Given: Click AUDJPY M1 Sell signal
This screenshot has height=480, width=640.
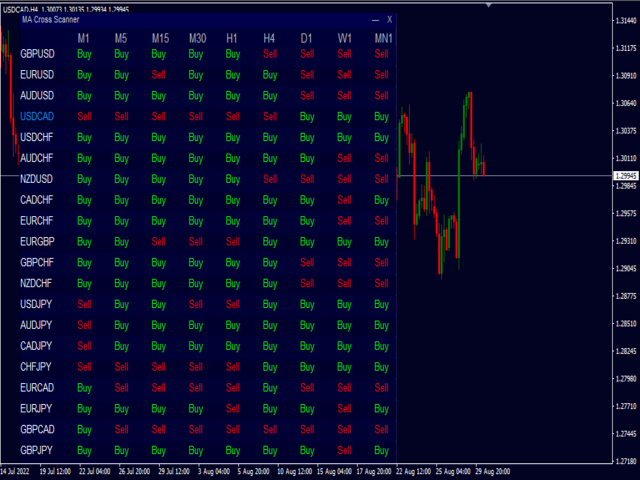Looking at the screenshot, I should 84,325.
